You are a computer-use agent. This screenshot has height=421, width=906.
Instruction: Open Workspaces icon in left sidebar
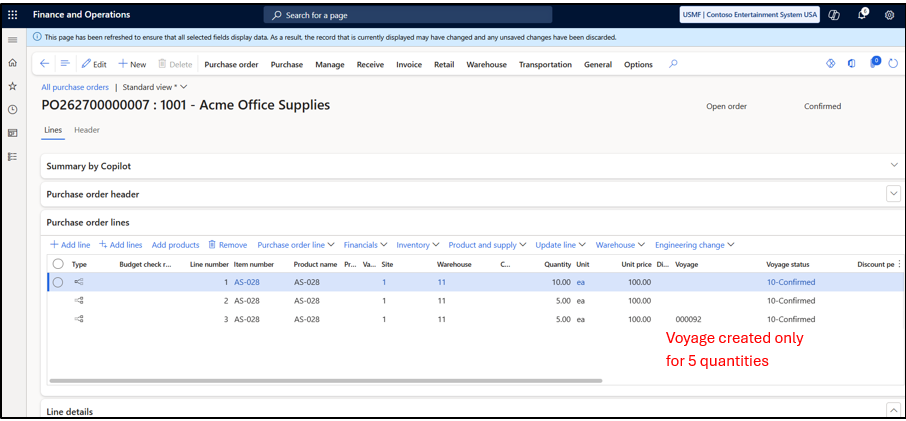pyautogui.click(x=12, y=133)
